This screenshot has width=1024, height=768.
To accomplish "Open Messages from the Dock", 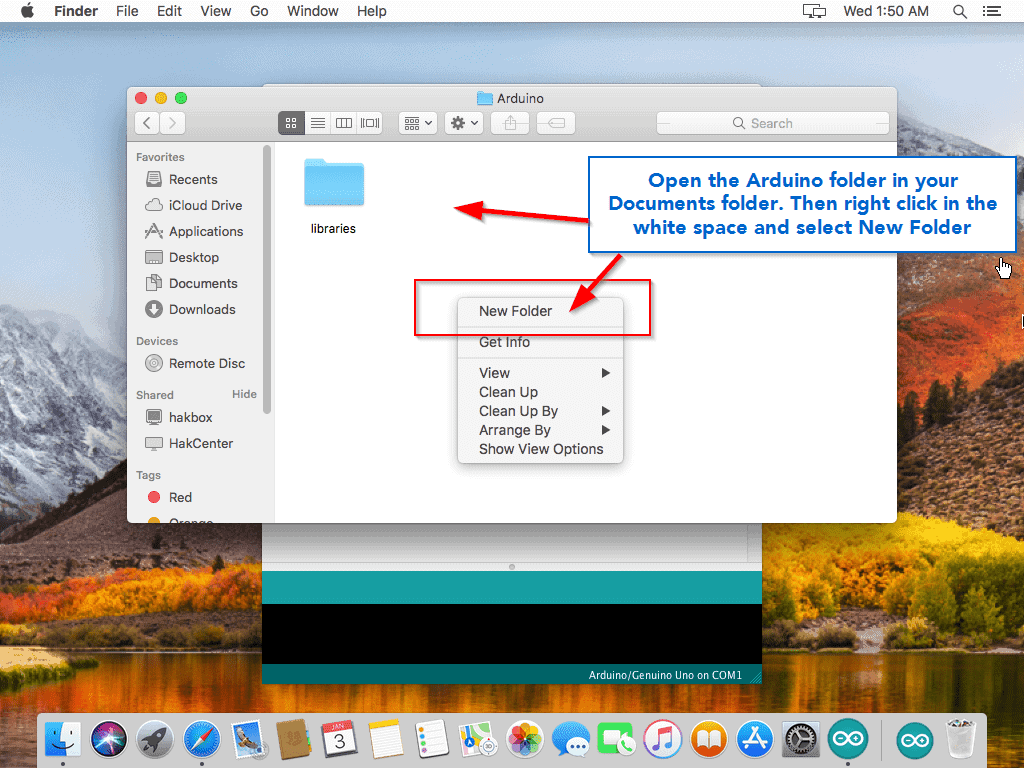I will click(571, 740).
